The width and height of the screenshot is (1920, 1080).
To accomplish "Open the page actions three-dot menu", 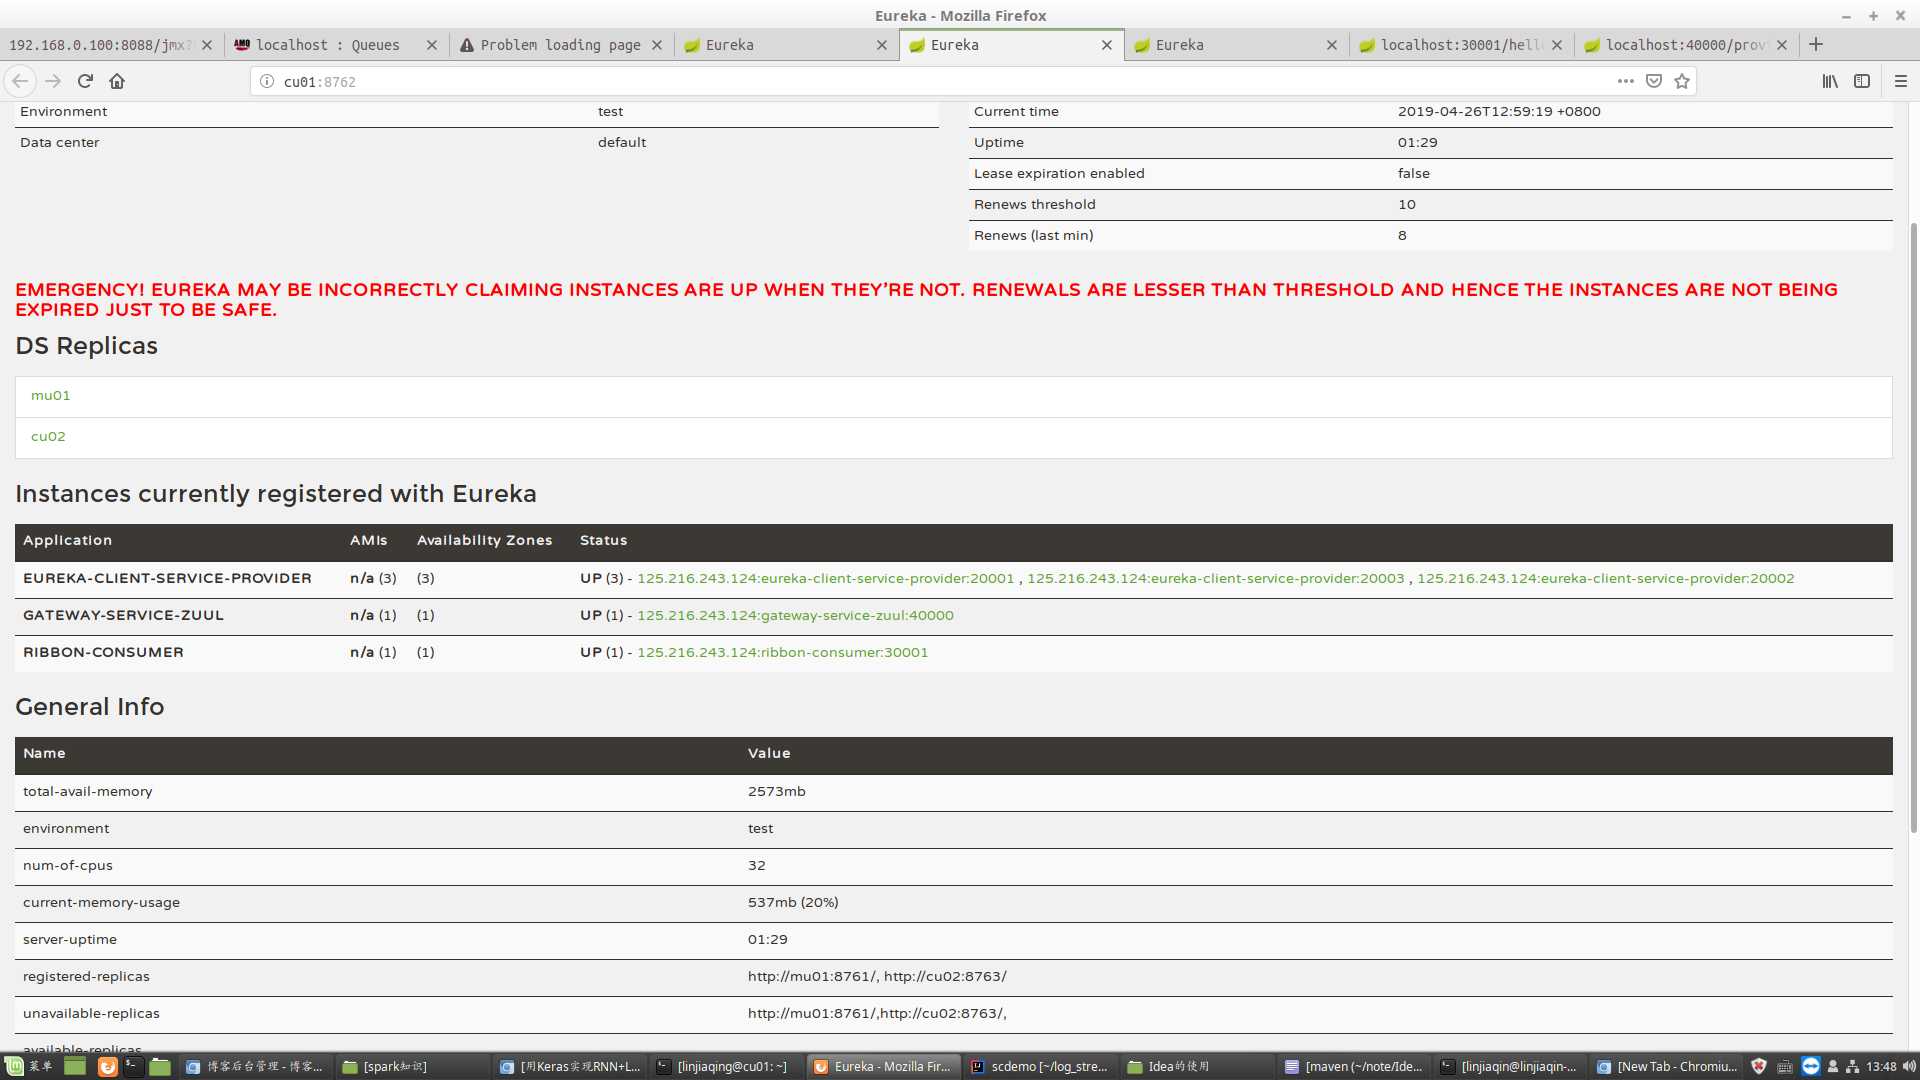I will tap(1626, 81).
